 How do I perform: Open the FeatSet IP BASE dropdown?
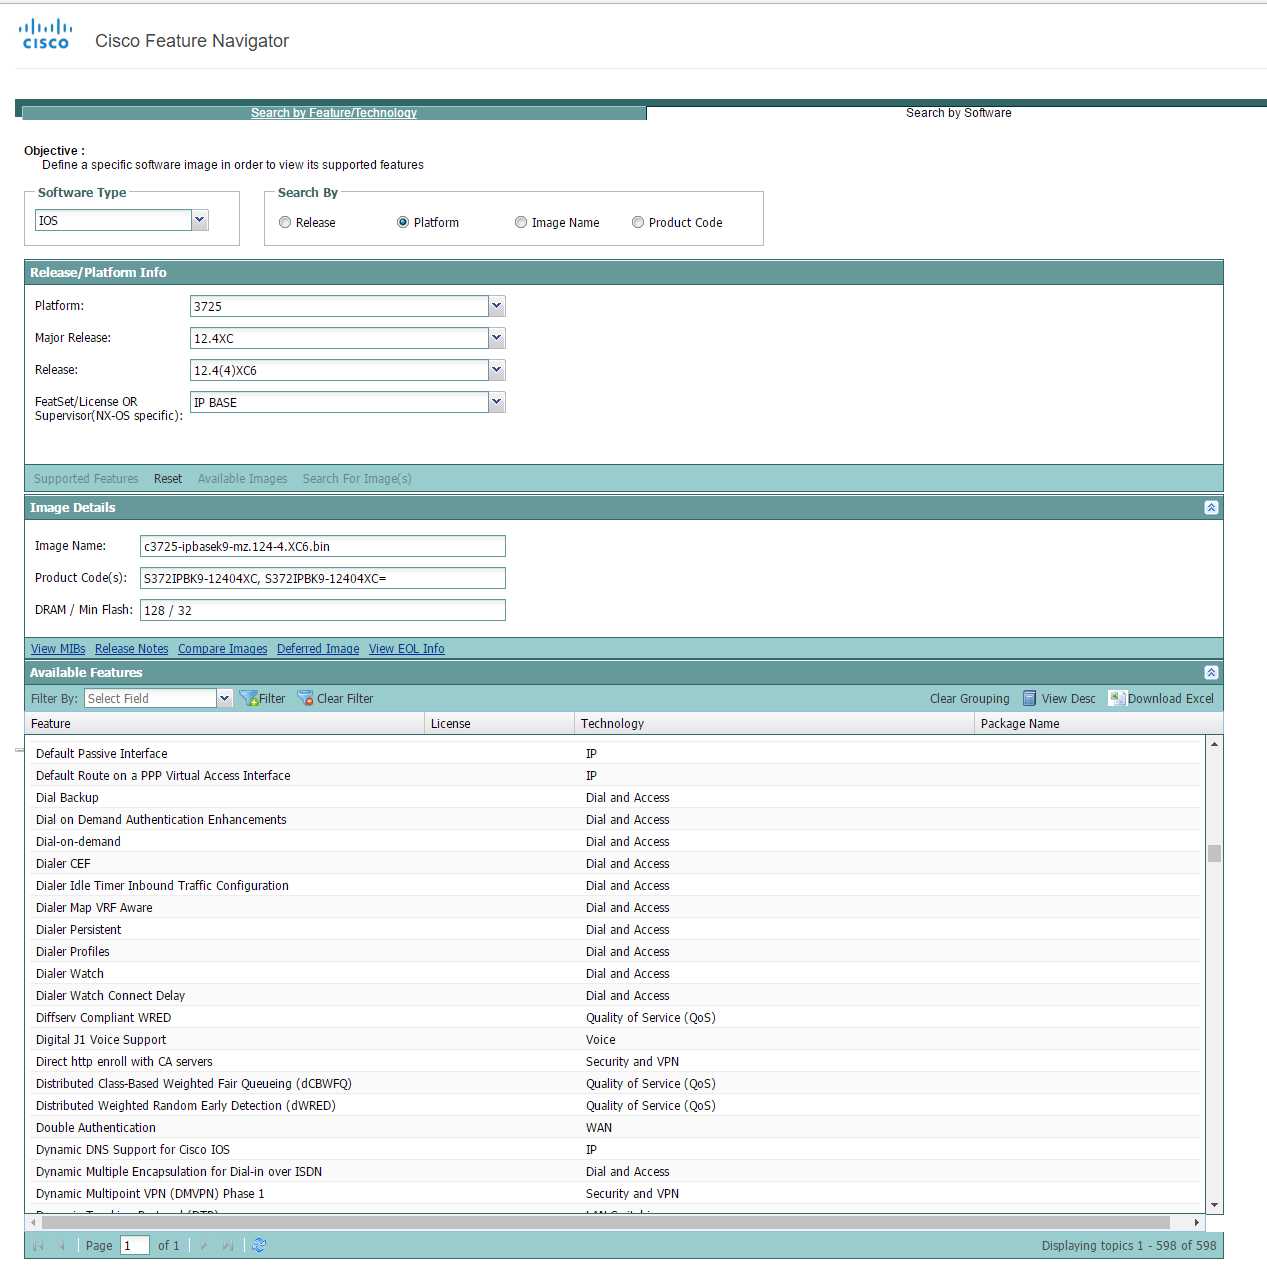[497, 402]
